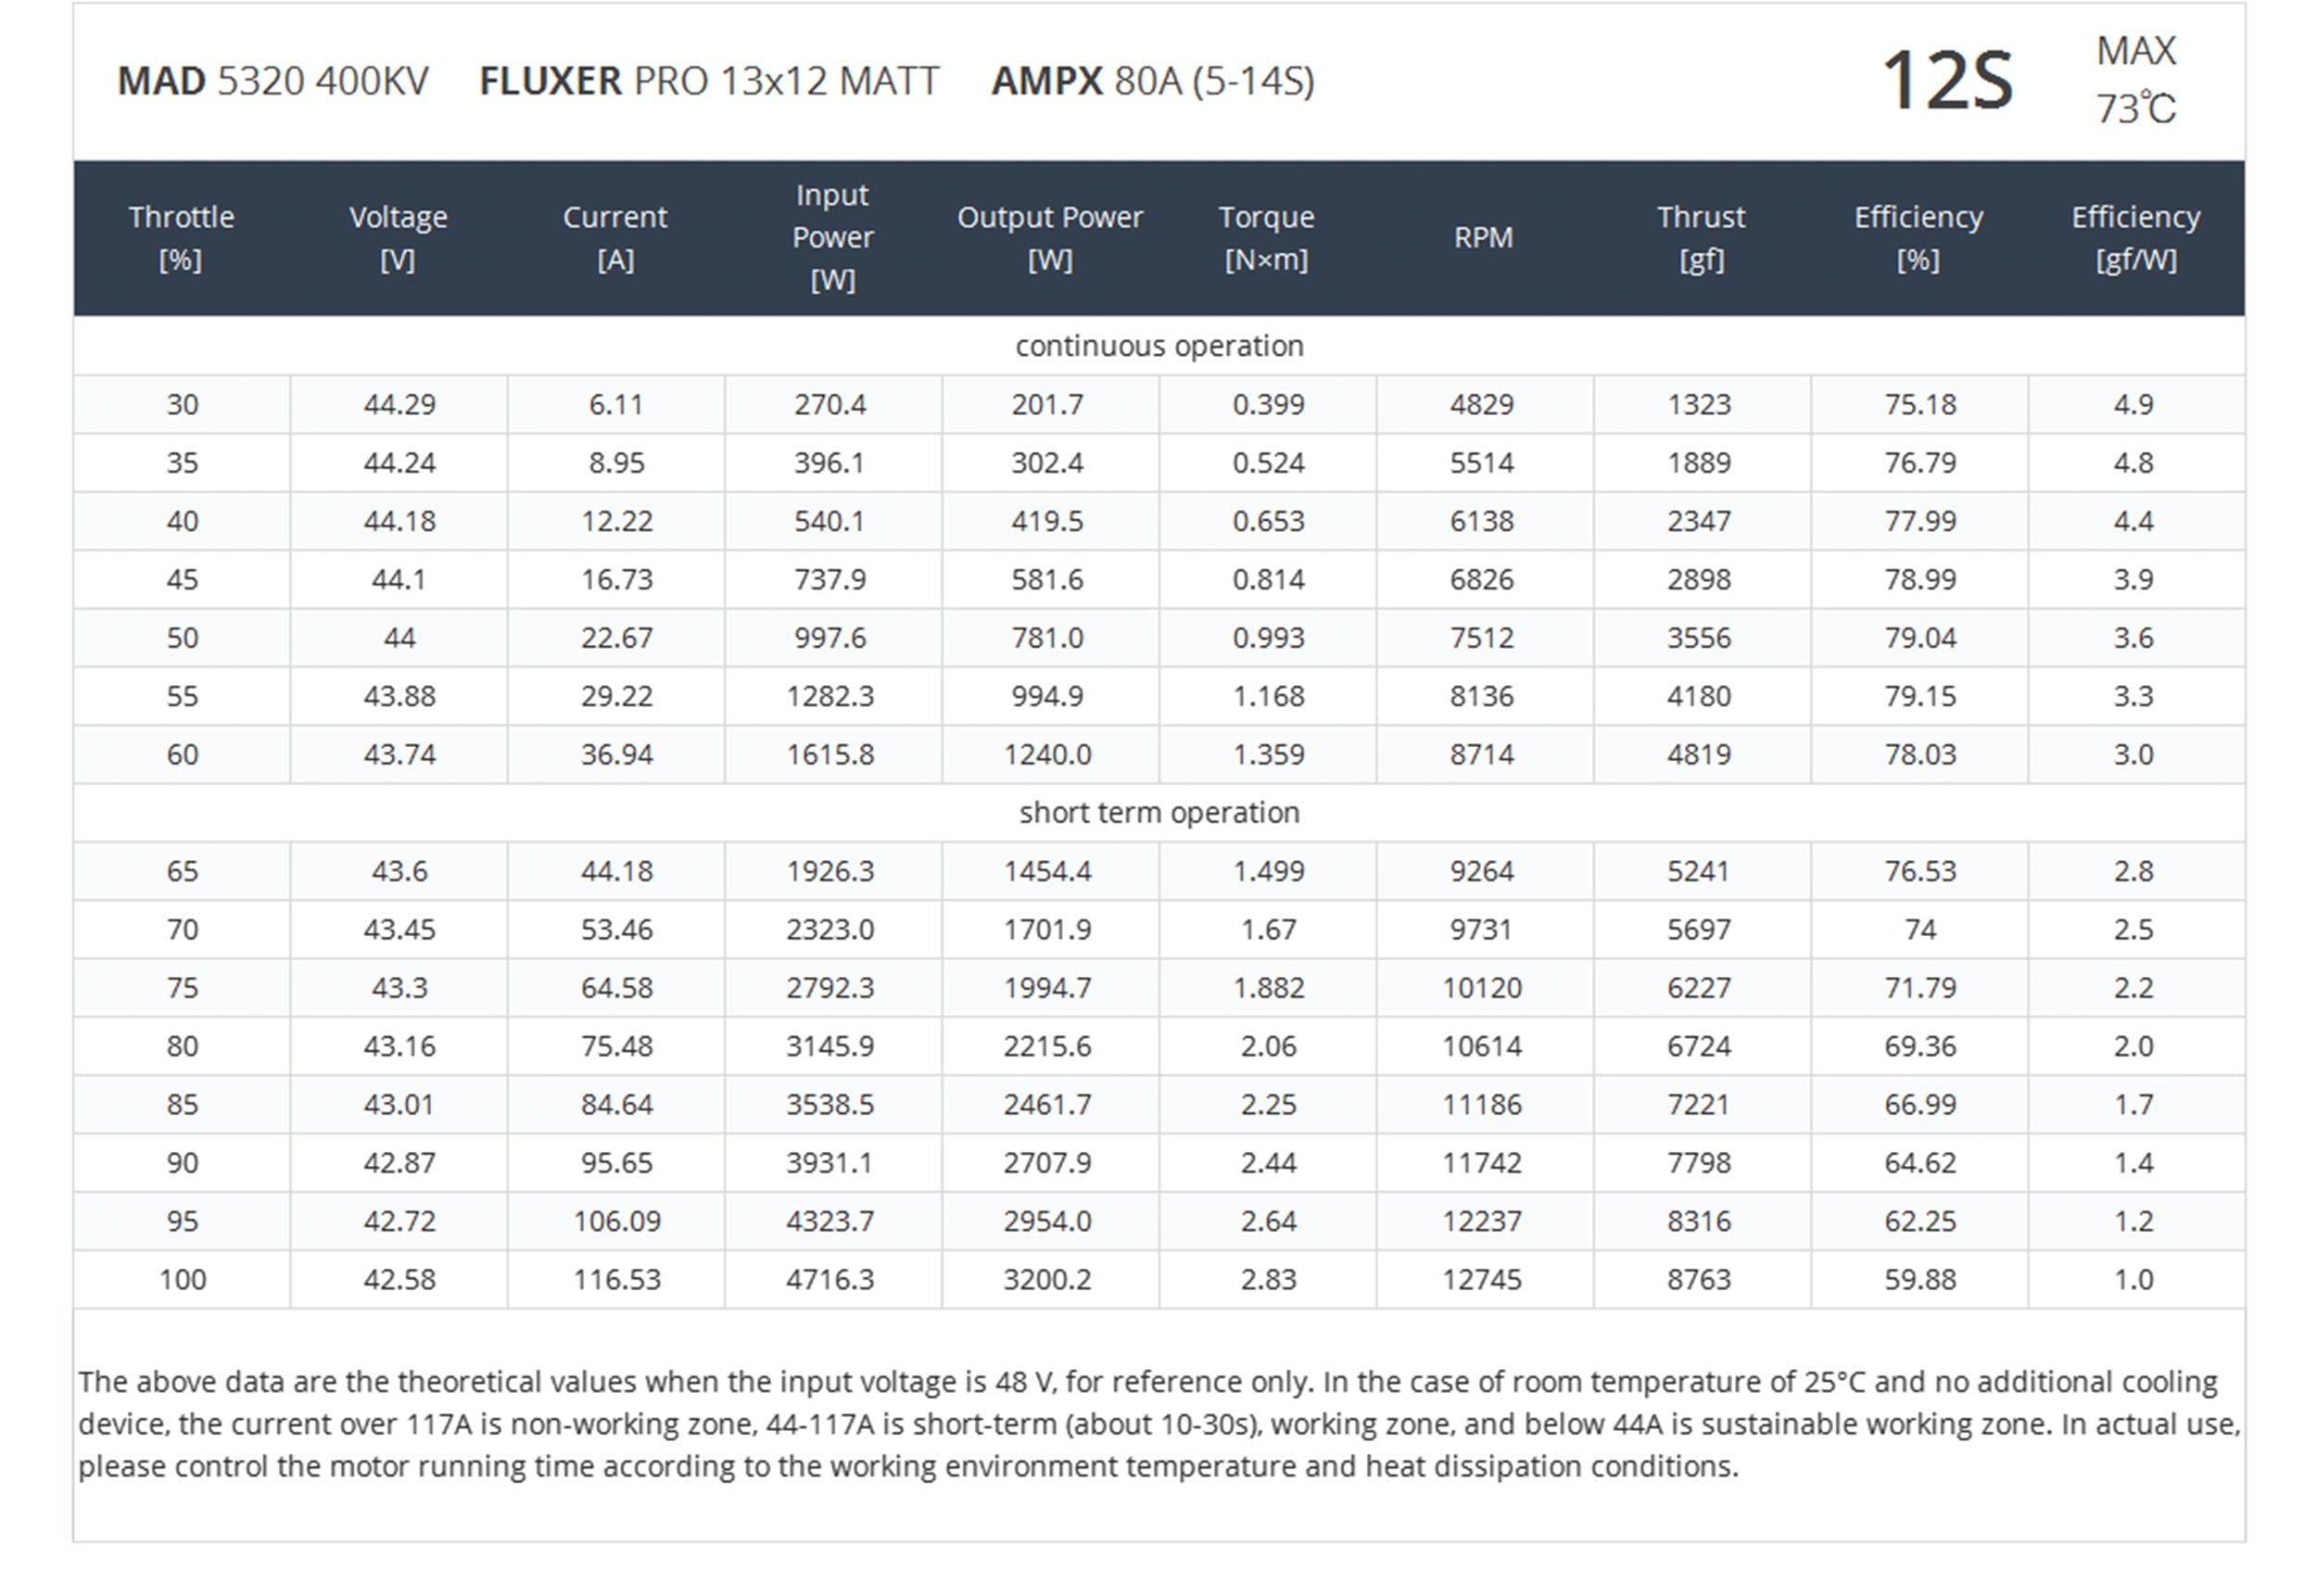
Task: Click the MAD 5320 400KV motor title
Action: [x=273, y=81]
